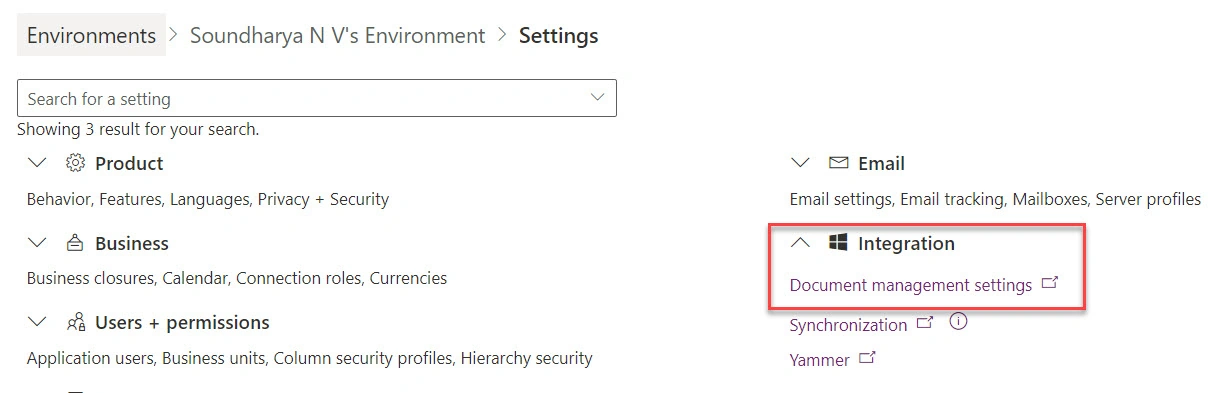Click the Integration Windows logo icon
The width and height of the screenshot is (1218, 393).
point(838,243)
